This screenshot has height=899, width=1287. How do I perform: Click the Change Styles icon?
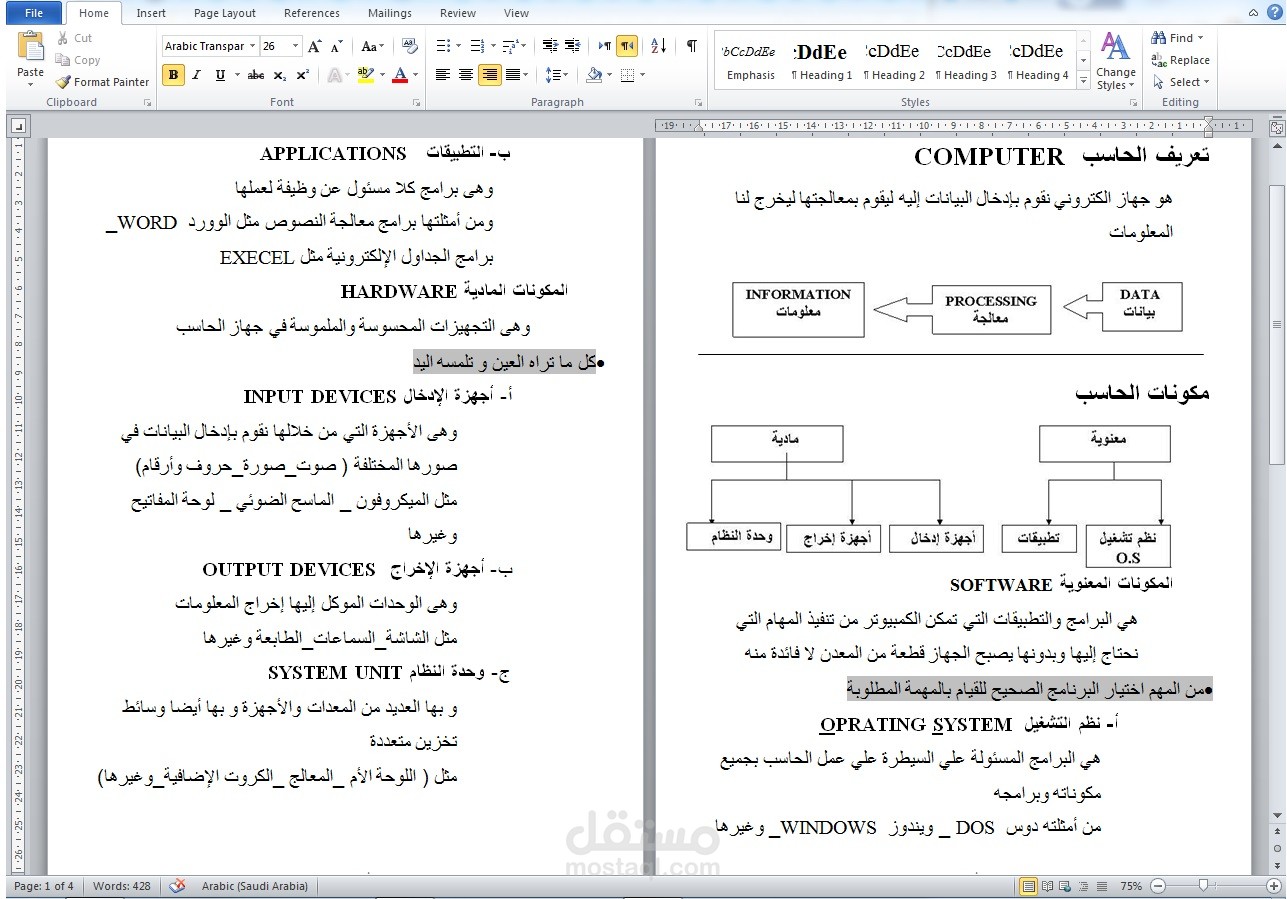click(1115, 61)
